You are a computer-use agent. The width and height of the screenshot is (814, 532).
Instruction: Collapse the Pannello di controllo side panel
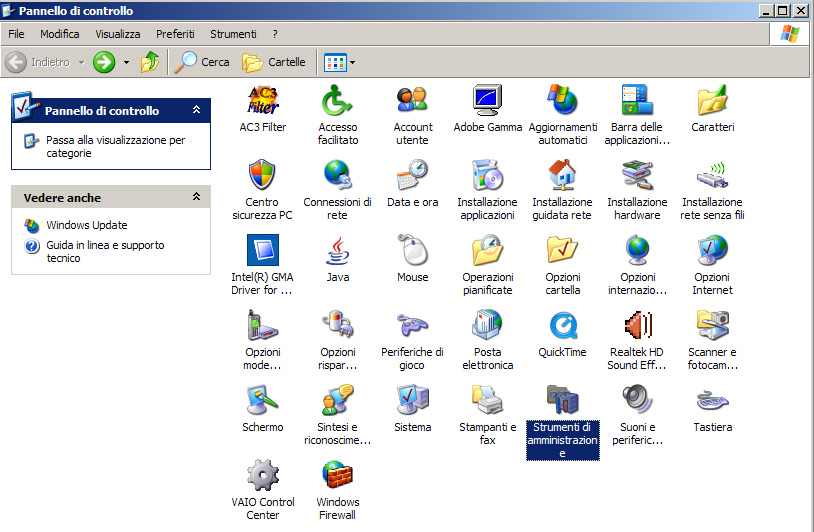[196, 111]
